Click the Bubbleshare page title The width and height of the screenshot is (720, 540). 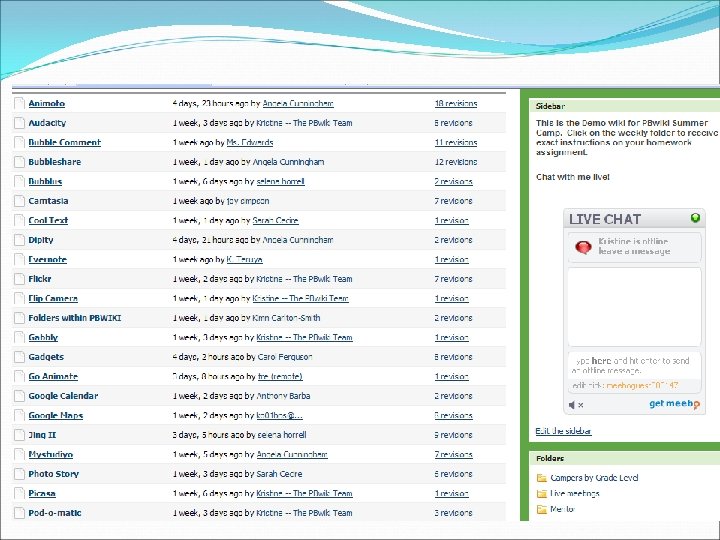54,162
